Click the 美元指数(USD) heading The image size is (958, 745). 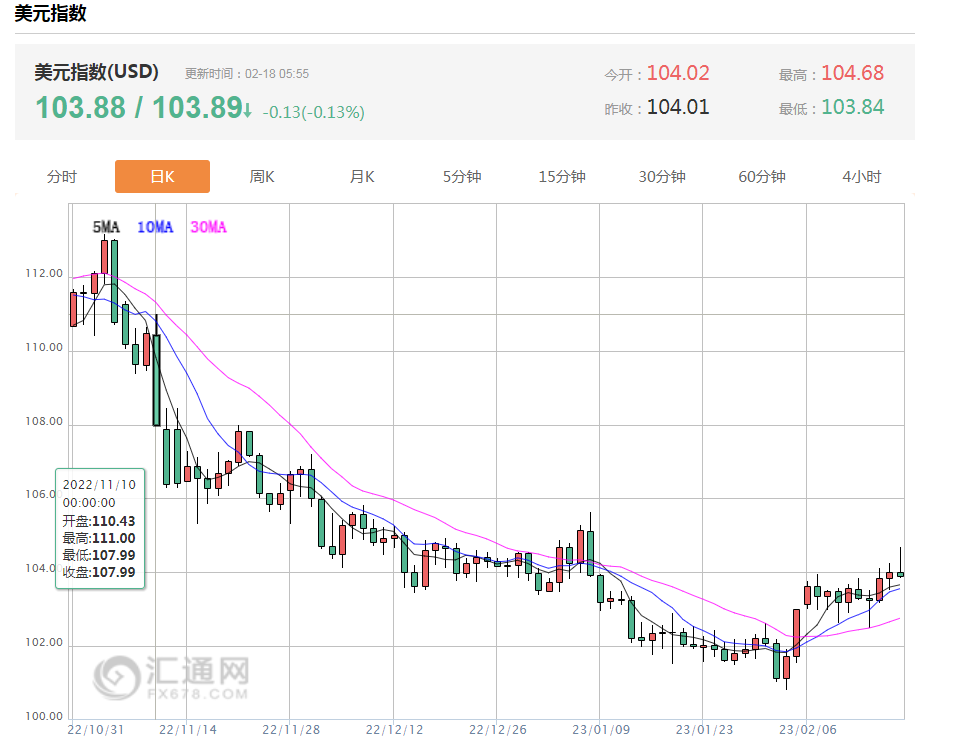[x=96, y=73]
